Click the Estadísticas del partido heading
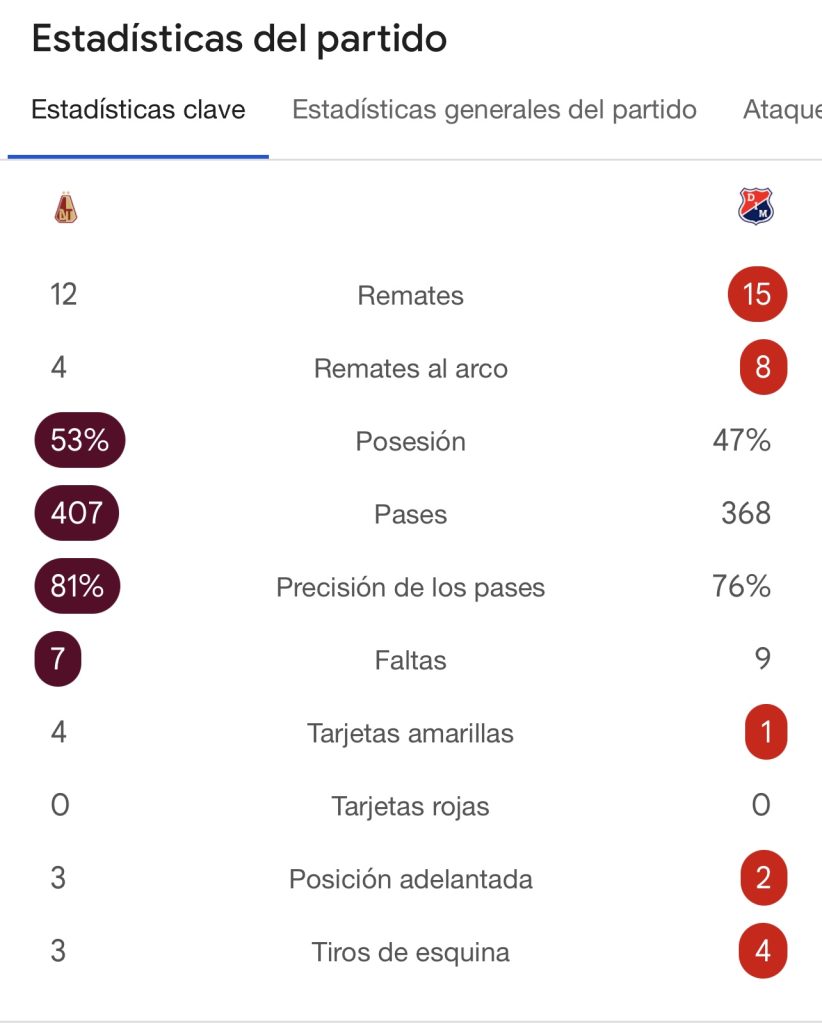Image resolution: width=822 pixels, height=1024 pixels. (x=239, y=39)
